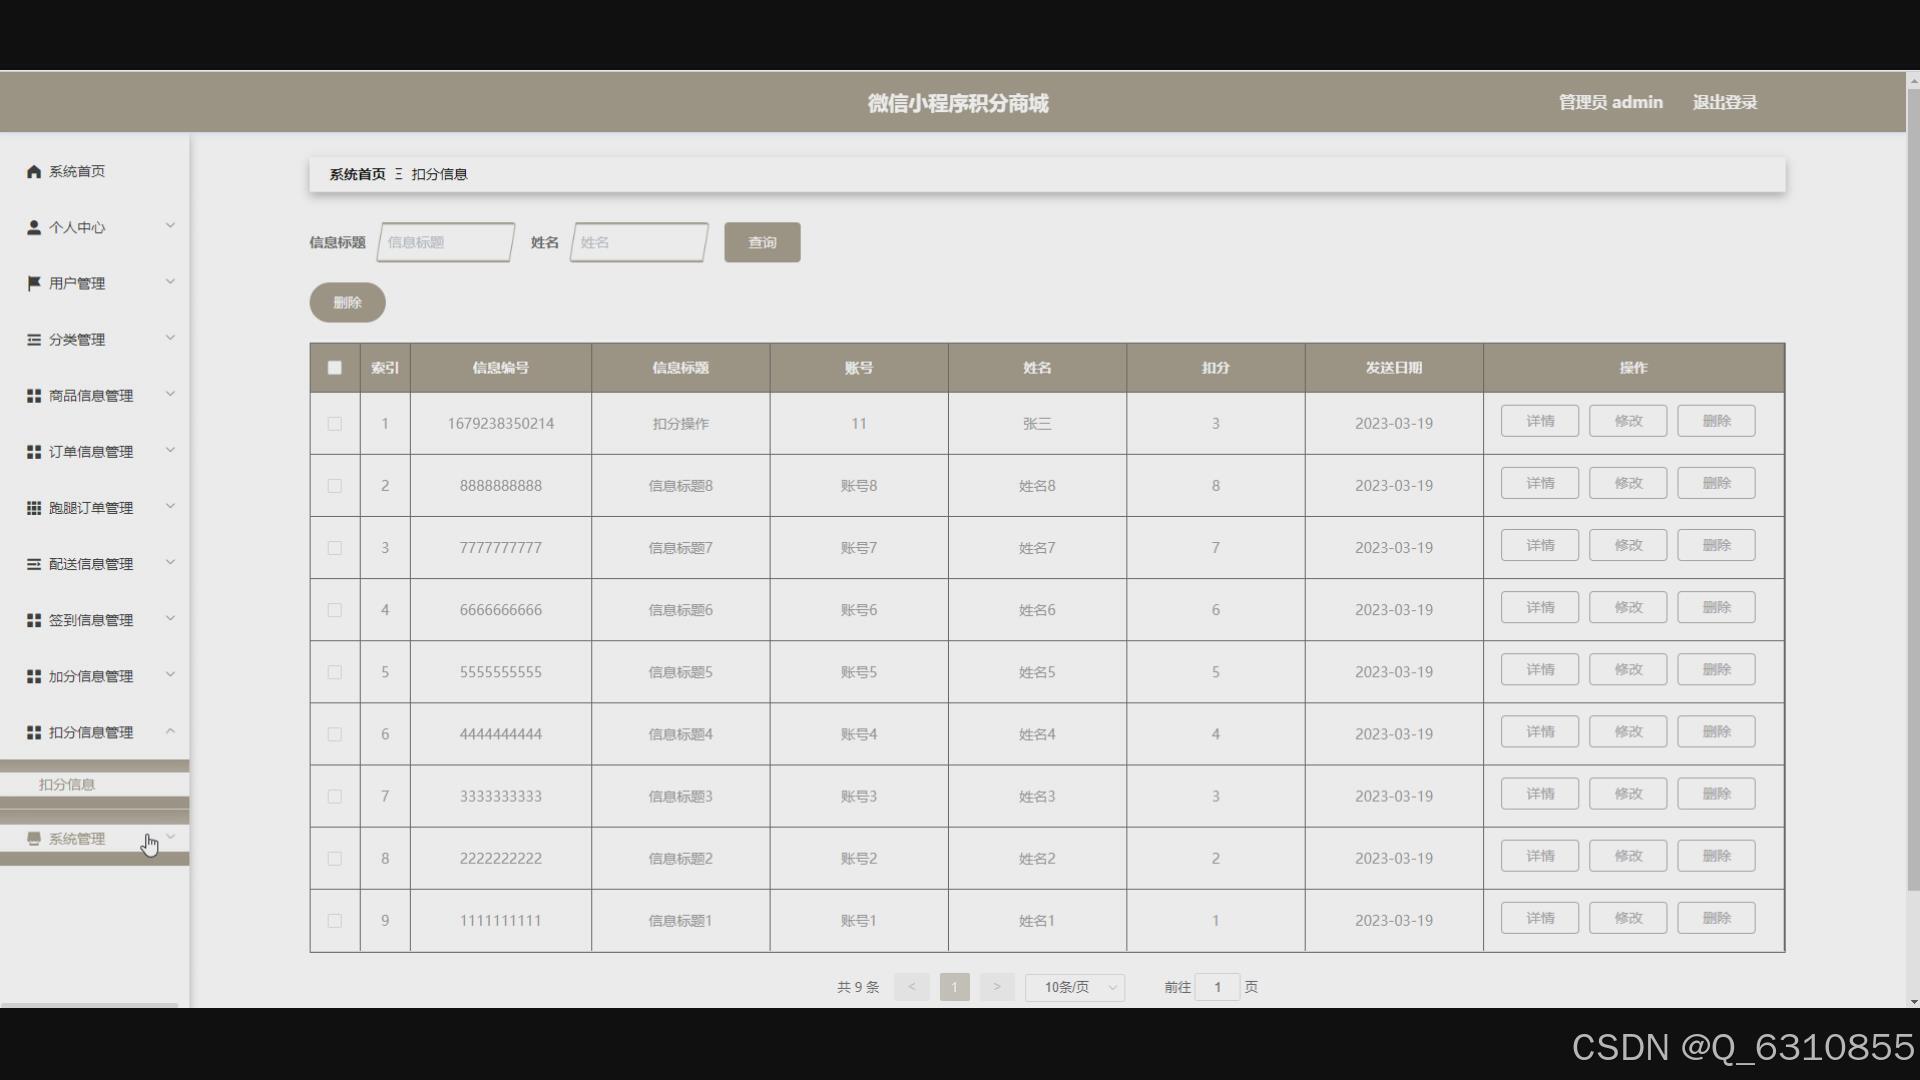This screenshot has height=1080, width=1920.
Task: Check the checkbox for row 1
Action: point(335,424)
